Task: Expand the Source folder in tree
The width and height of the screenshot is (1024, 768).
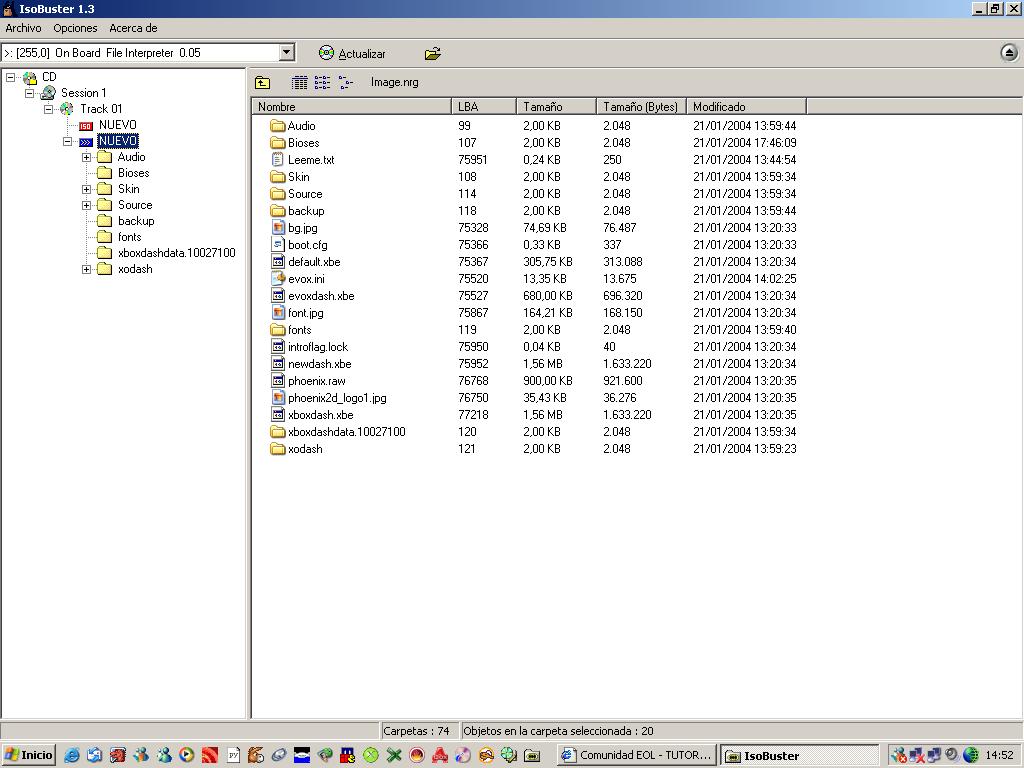Action: (86, 205)
